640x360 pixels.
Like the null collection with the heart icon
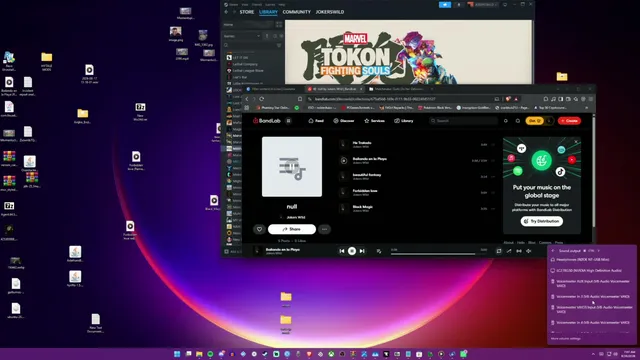[x=259, y=229]
